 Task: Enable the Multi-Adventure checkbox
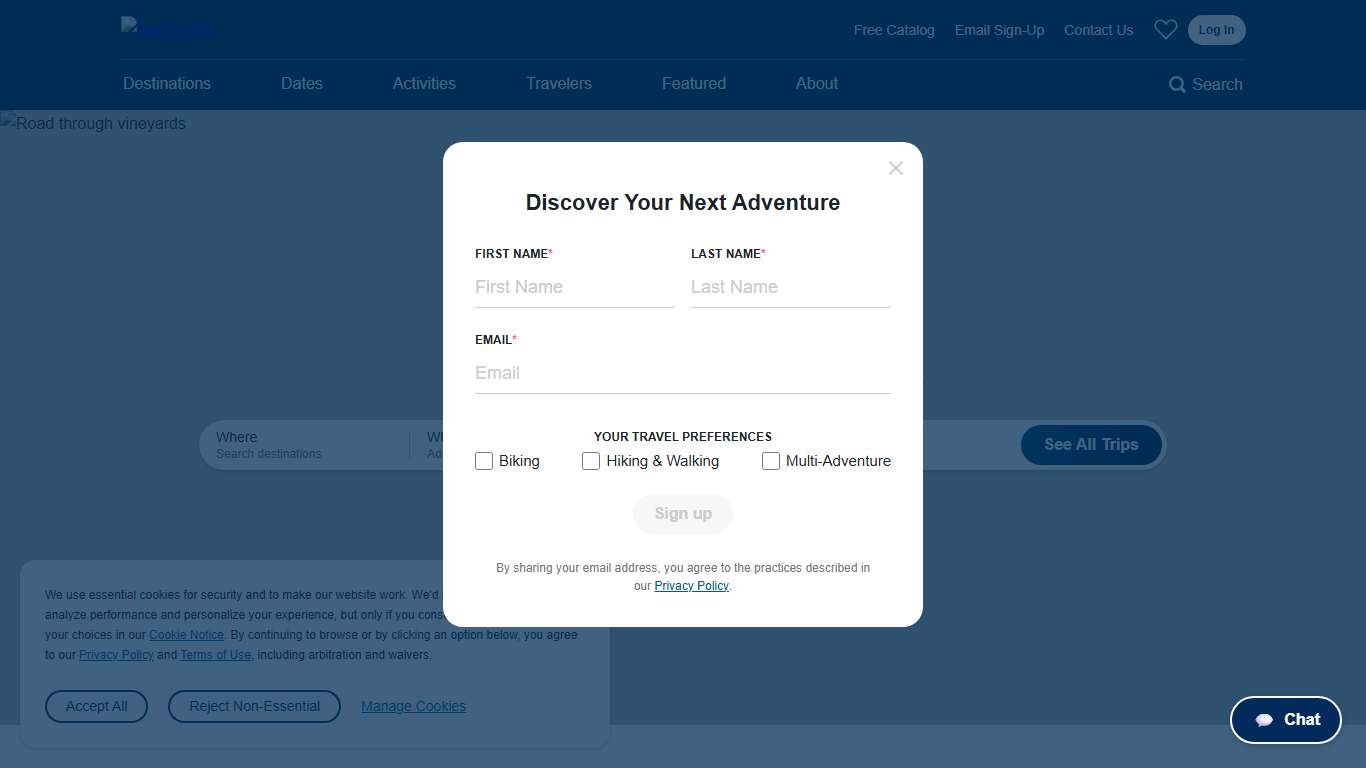point(771,461)
